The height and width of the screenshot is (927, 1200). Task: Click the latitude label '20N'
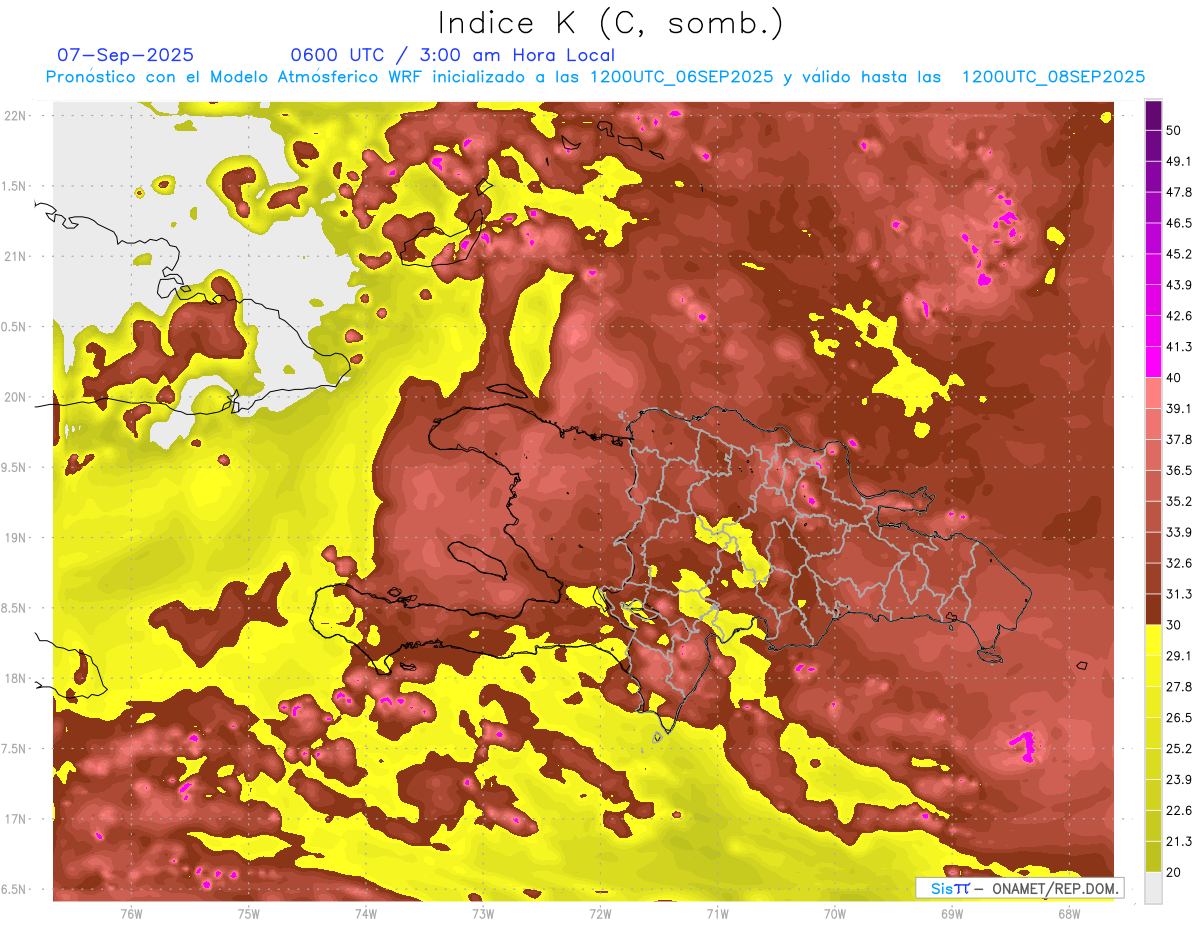[15, 397]
